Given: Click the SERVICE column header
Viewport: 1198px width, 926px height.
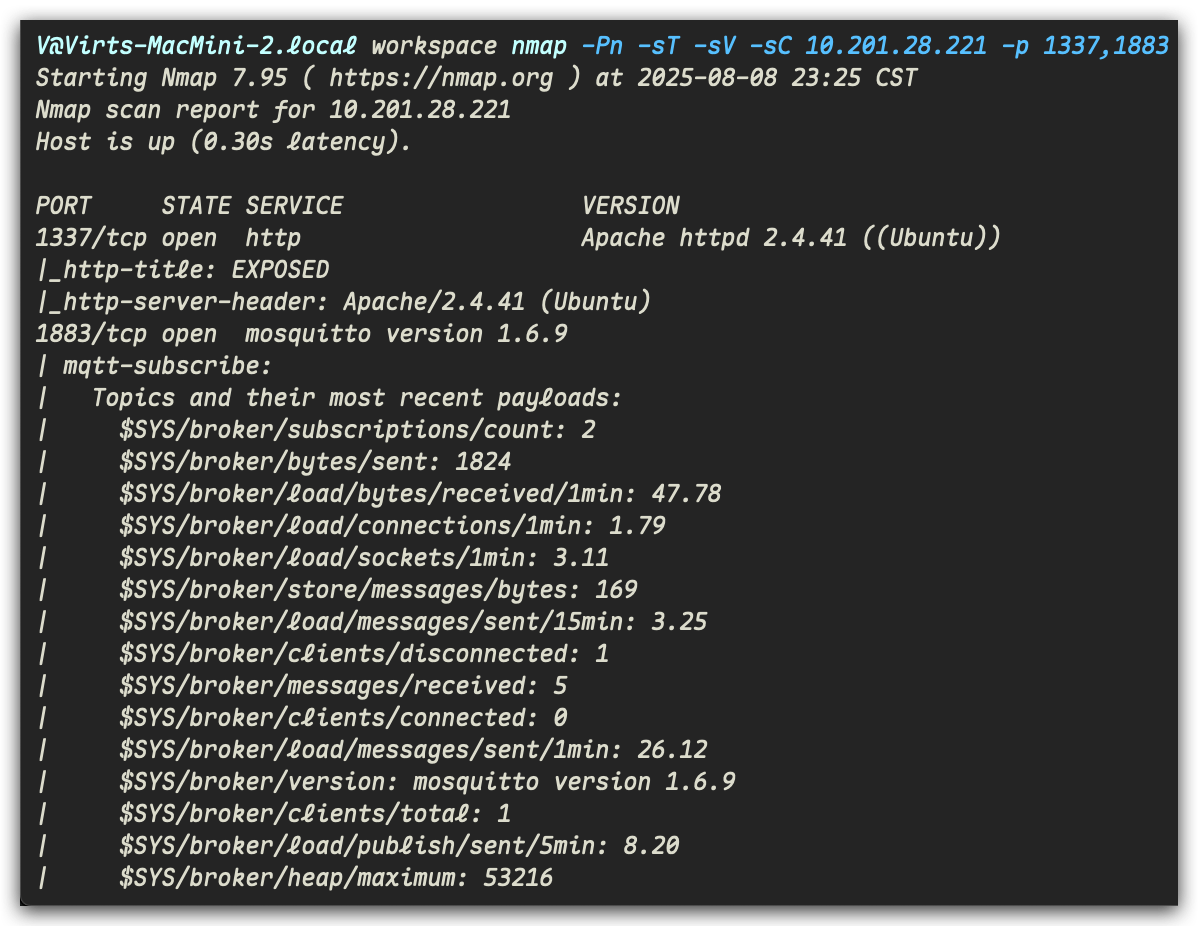Looking at the screenshot, I should click(x=294, y=206).
